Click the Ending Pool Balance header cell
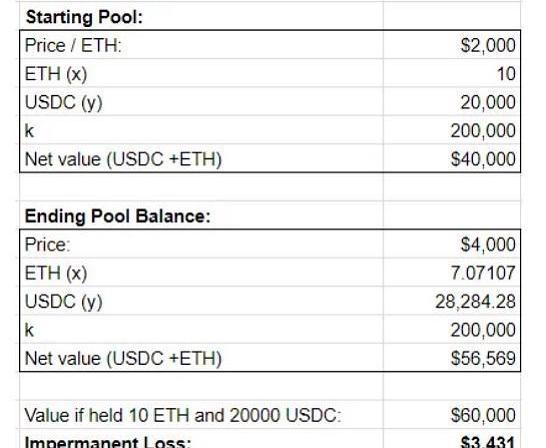546x448 pixels. coord(201,215)
